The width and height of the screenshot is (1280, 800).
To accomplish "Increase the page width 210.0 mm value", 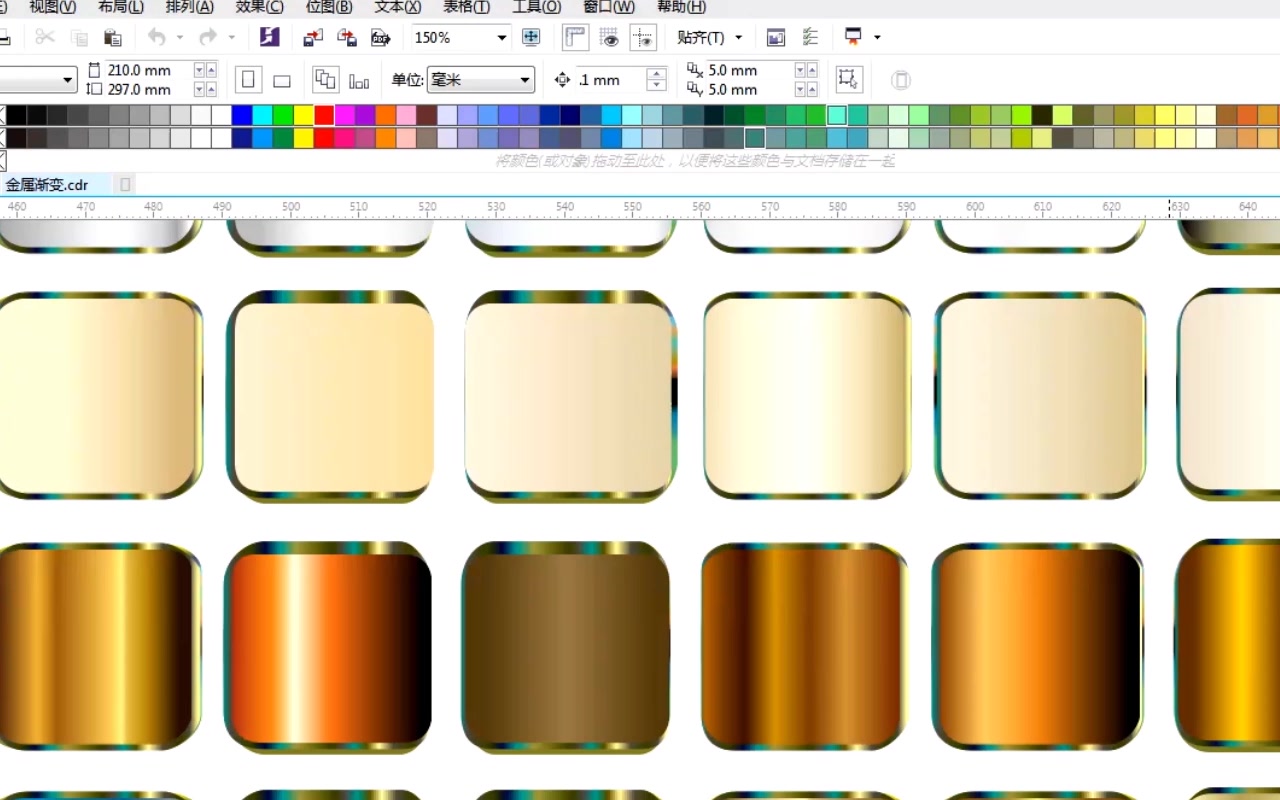I will (x=211, y=70).
